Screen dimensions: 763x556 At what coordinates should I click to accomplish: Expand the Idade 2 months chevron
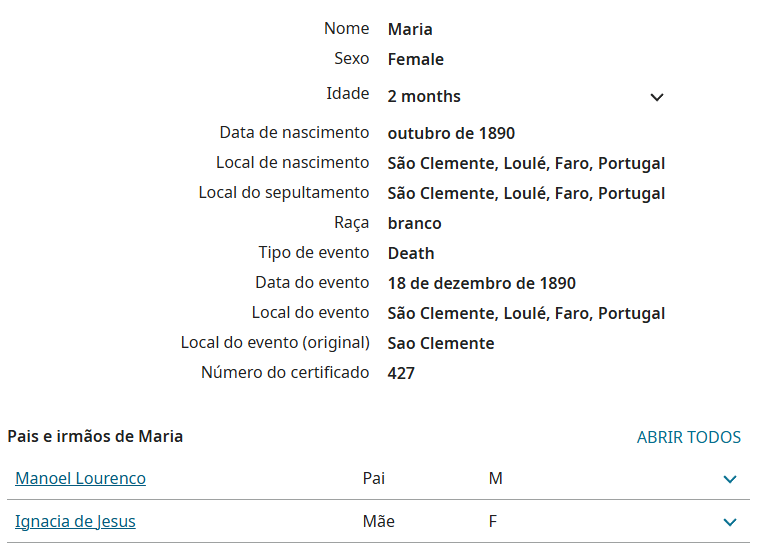coord(657,97)
